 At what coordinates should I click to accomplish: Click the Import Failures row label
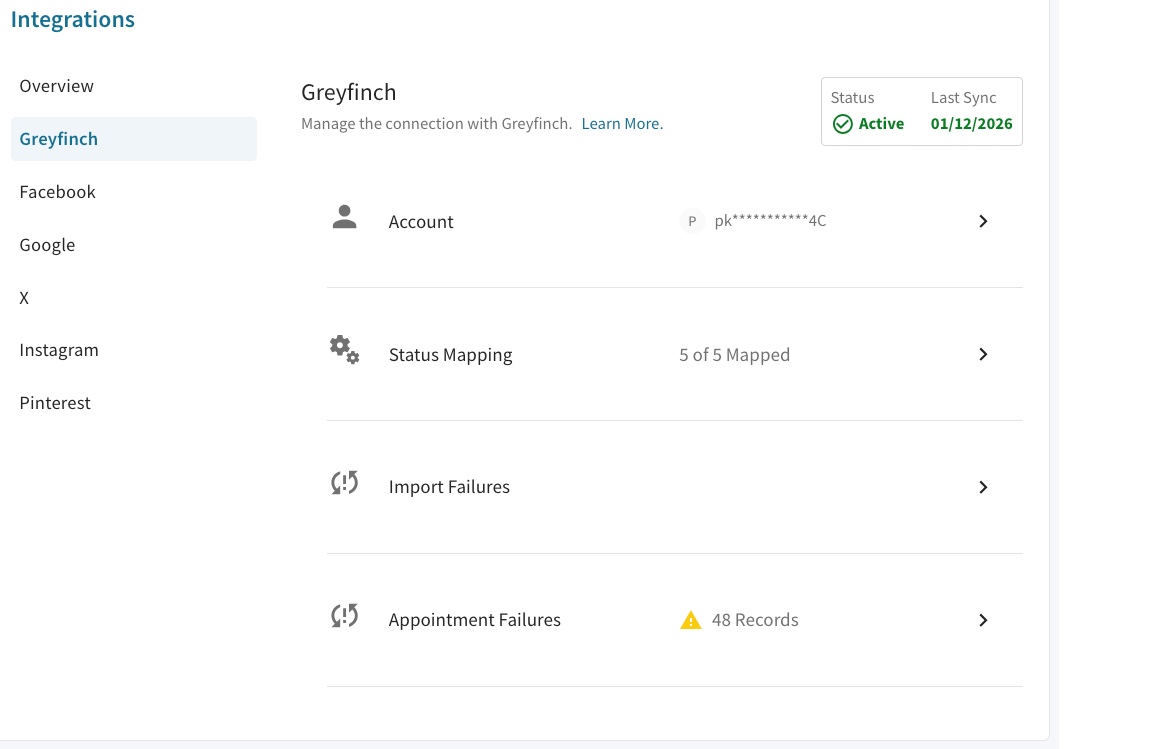(x=449, y=487)
